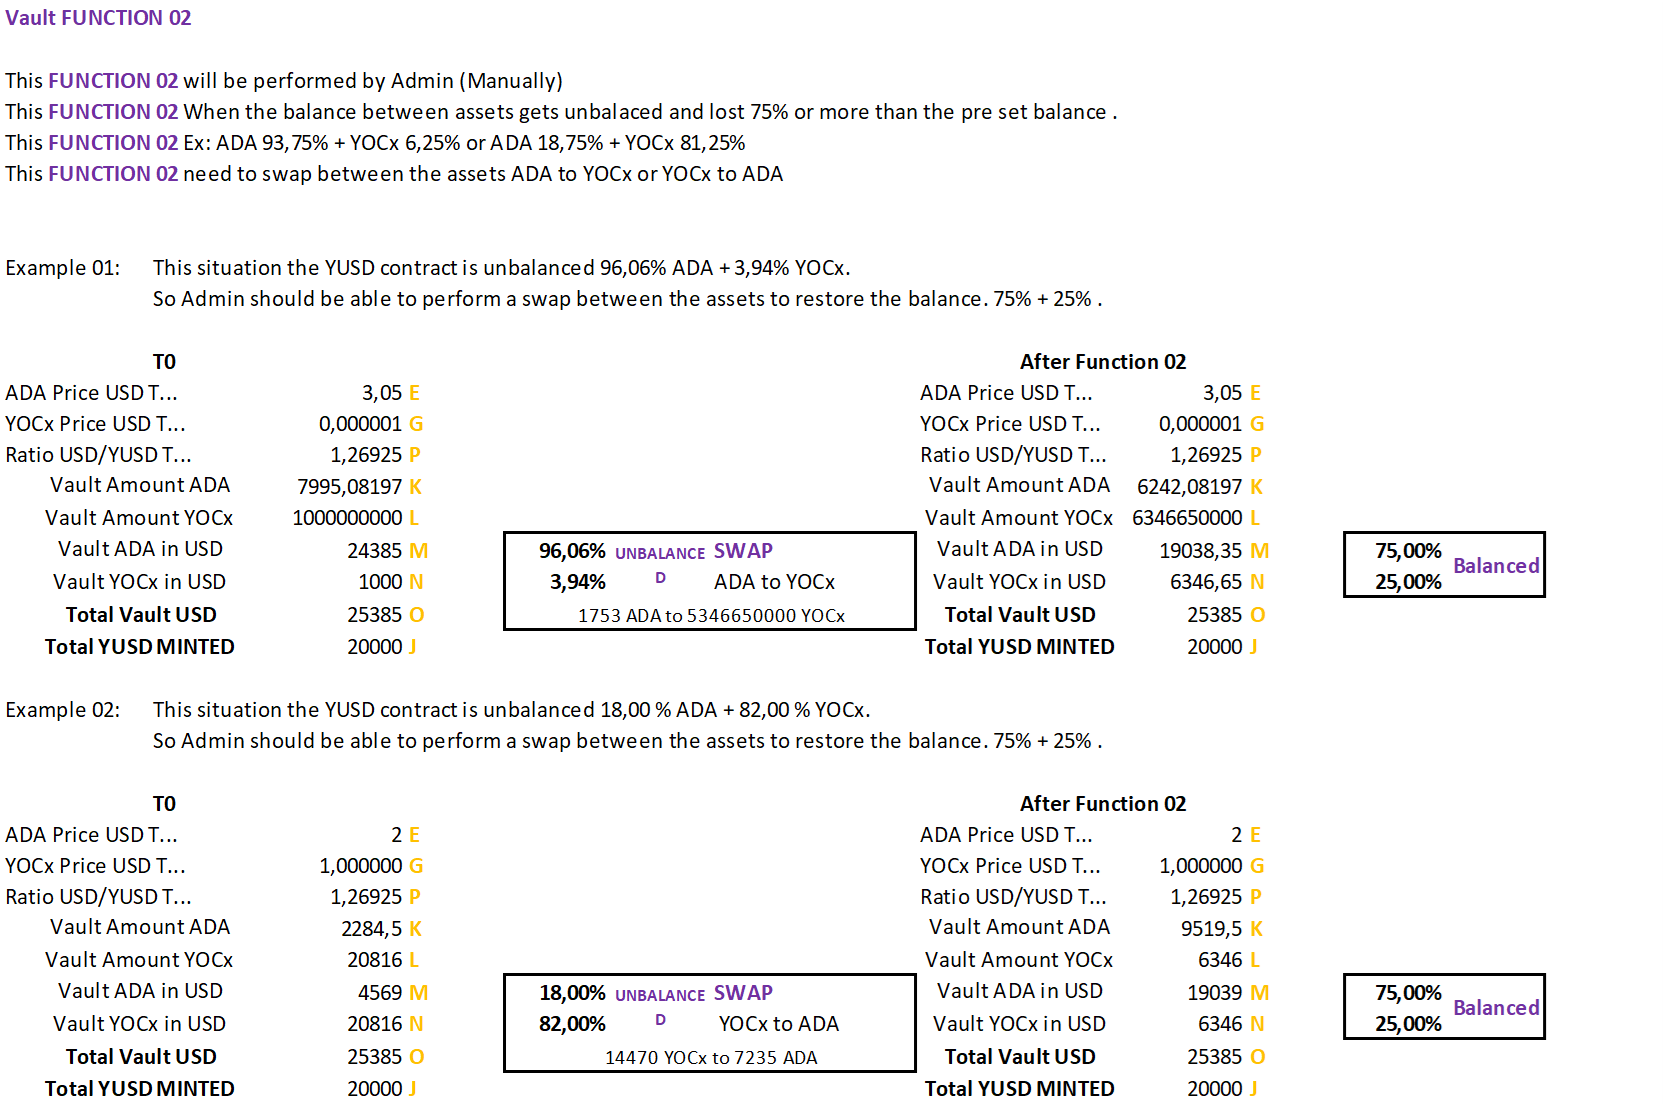The image size is (1663, 1105).
Task: Click the 'ADA to YOCx' swap label
Action: click(x=774, y=582)
